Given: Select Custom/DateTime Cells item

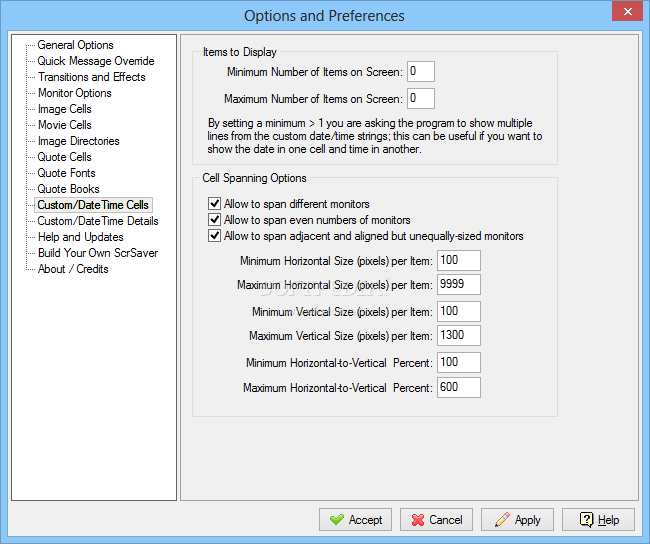Looking at the screenshot, I should [x=93, y=205].
